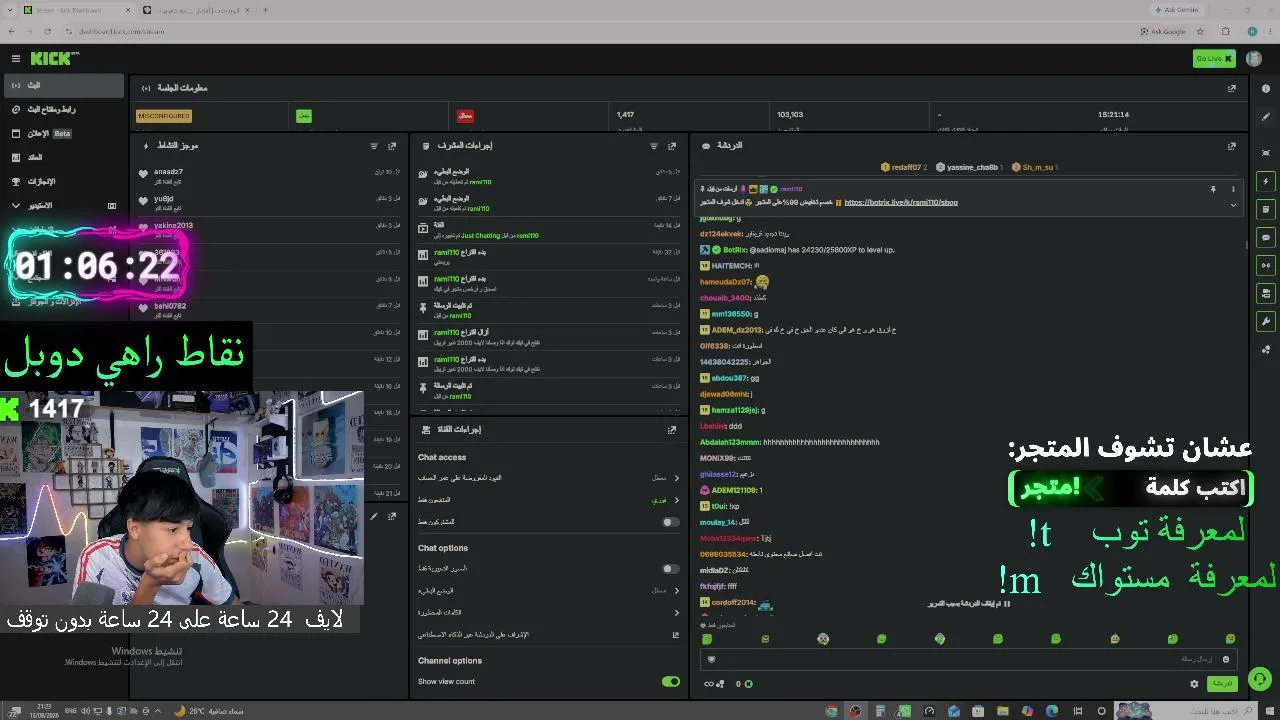Click the info icon on right sidebar
Image resolution: width=1280 pixels, height=720 pixels.
click(x=1266, y=88)
